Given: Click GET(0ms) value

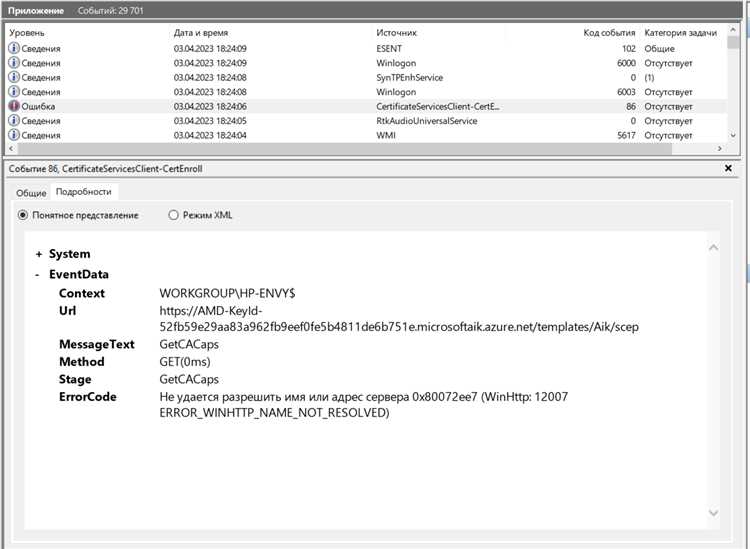Looking at the screenshot, I should pyautogui.click(x=185, y=362).
